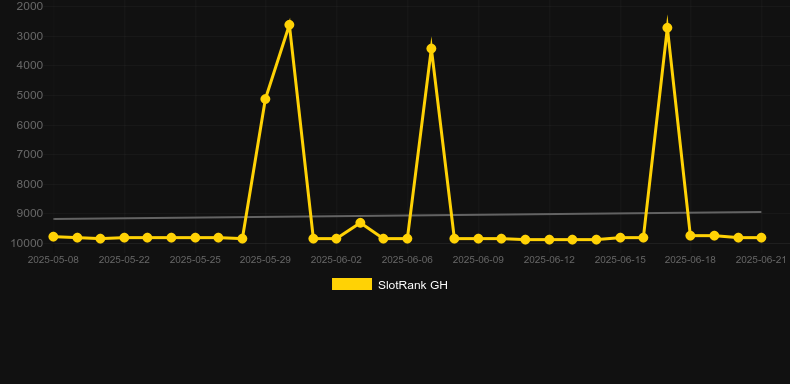Click the peak data point near 2025-06-06
The image size is (790, 384).
pos(431,48)
